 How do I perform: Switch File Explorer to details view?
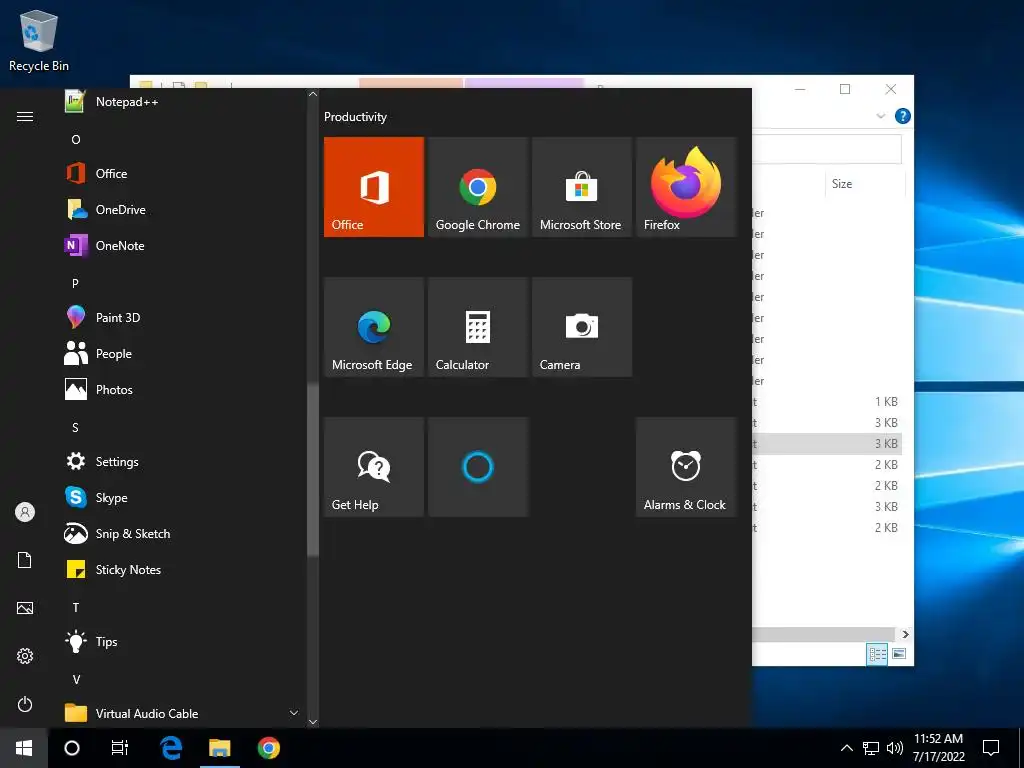tap(877, 654)
